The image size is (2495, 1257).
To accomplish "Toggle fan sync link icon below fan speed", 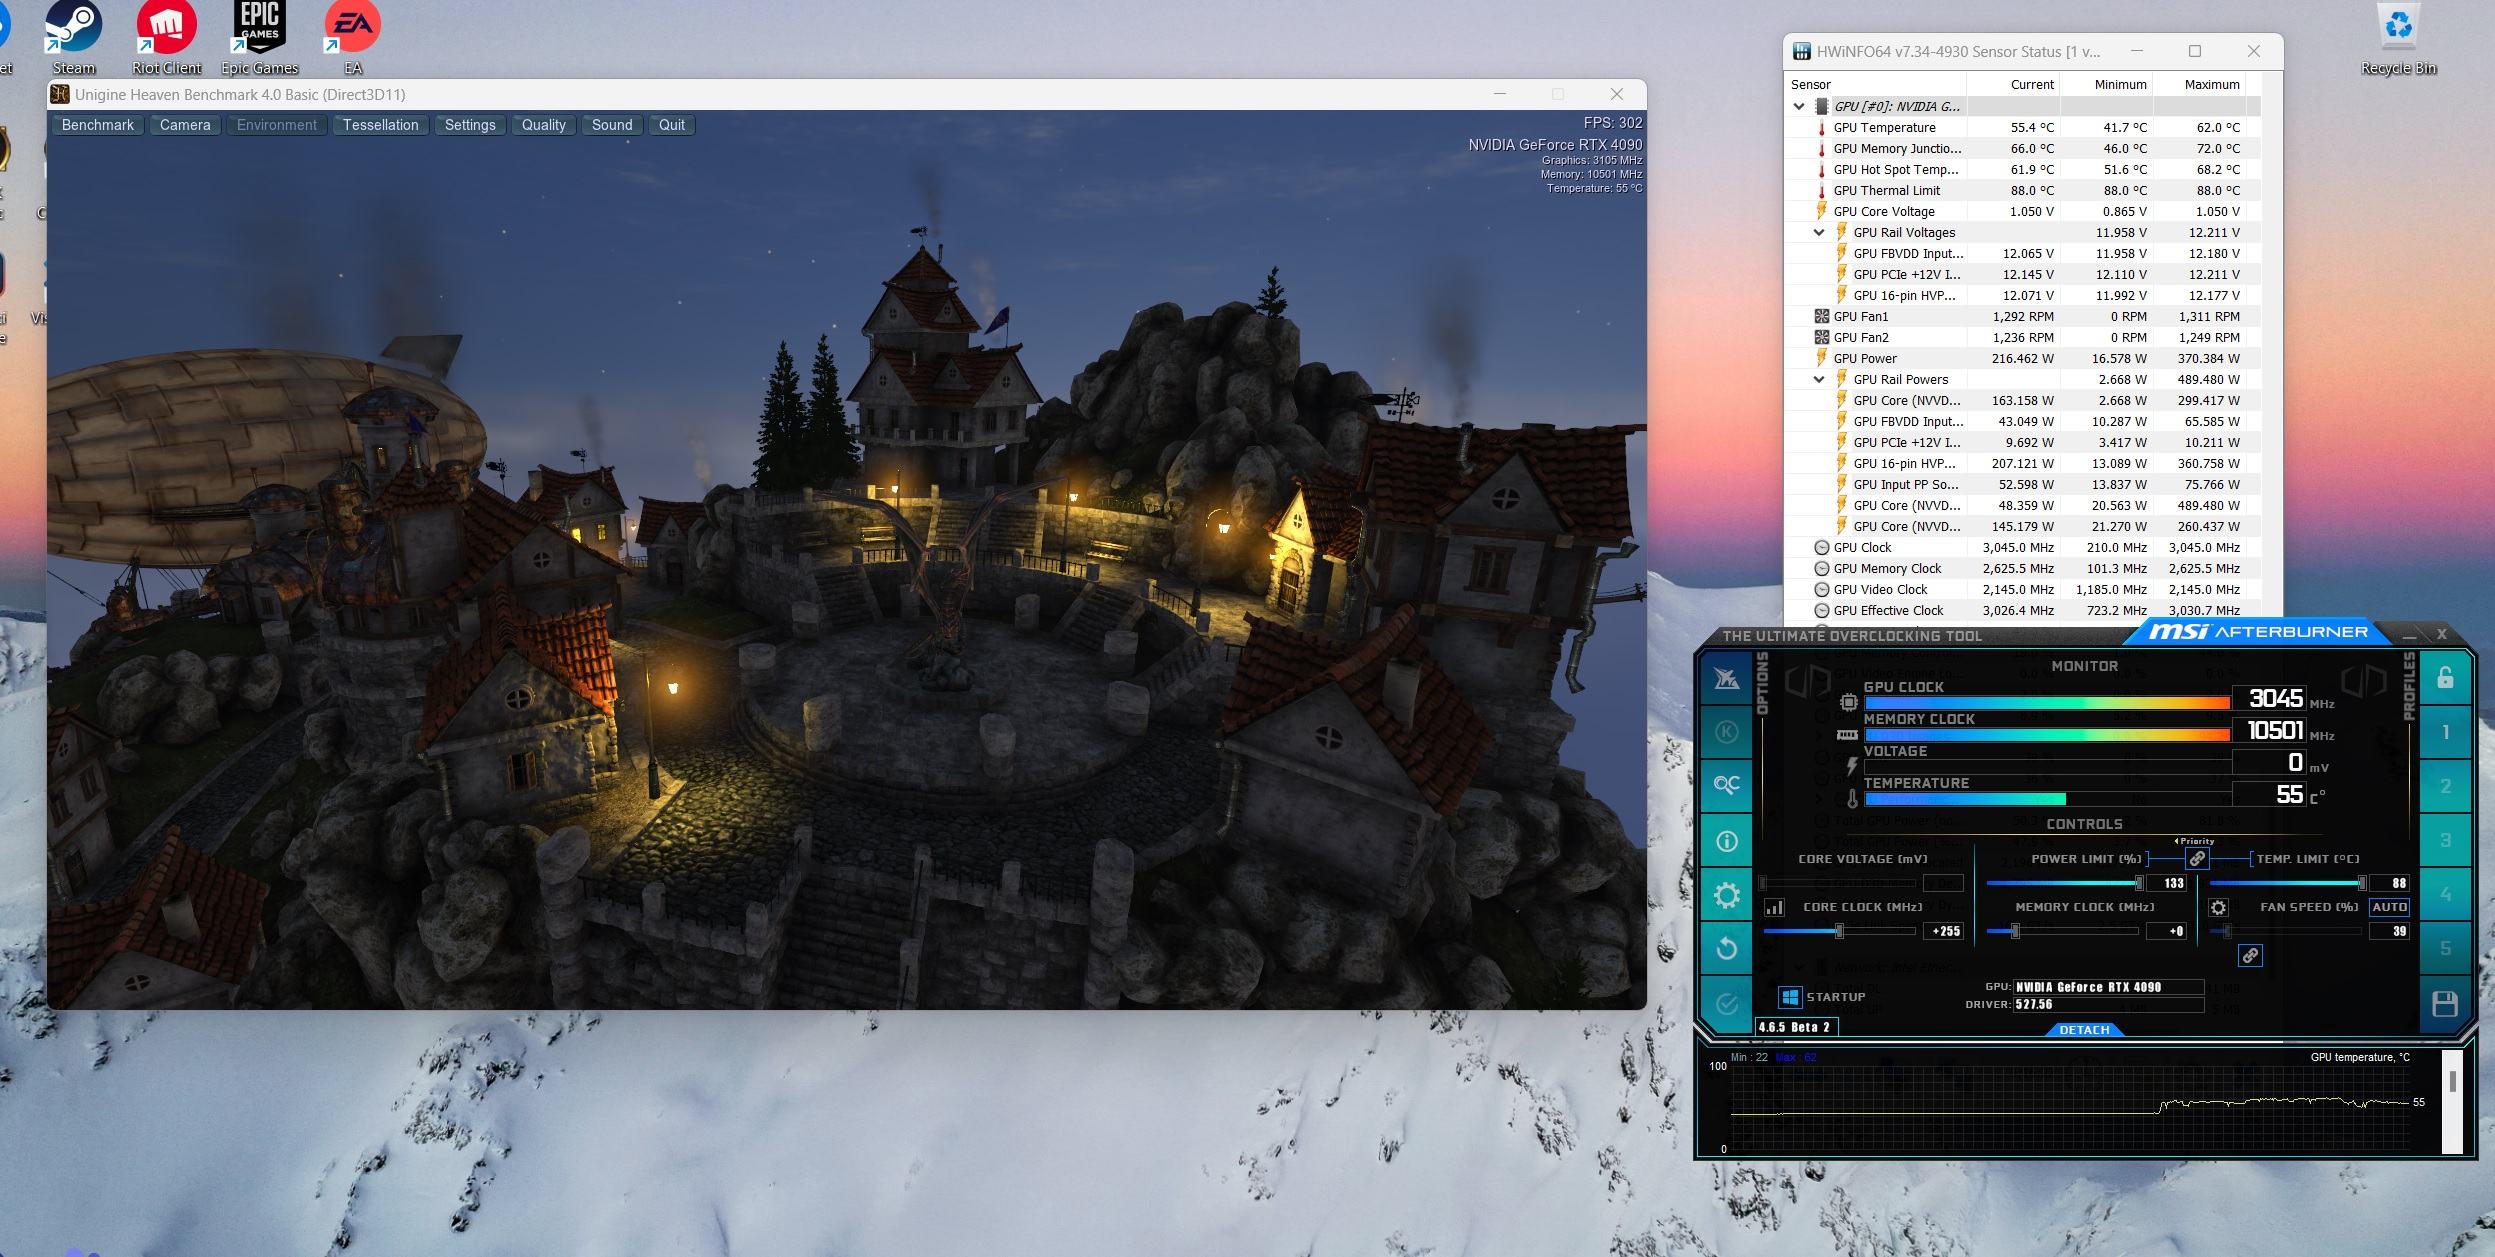I will pos(2250,955).
